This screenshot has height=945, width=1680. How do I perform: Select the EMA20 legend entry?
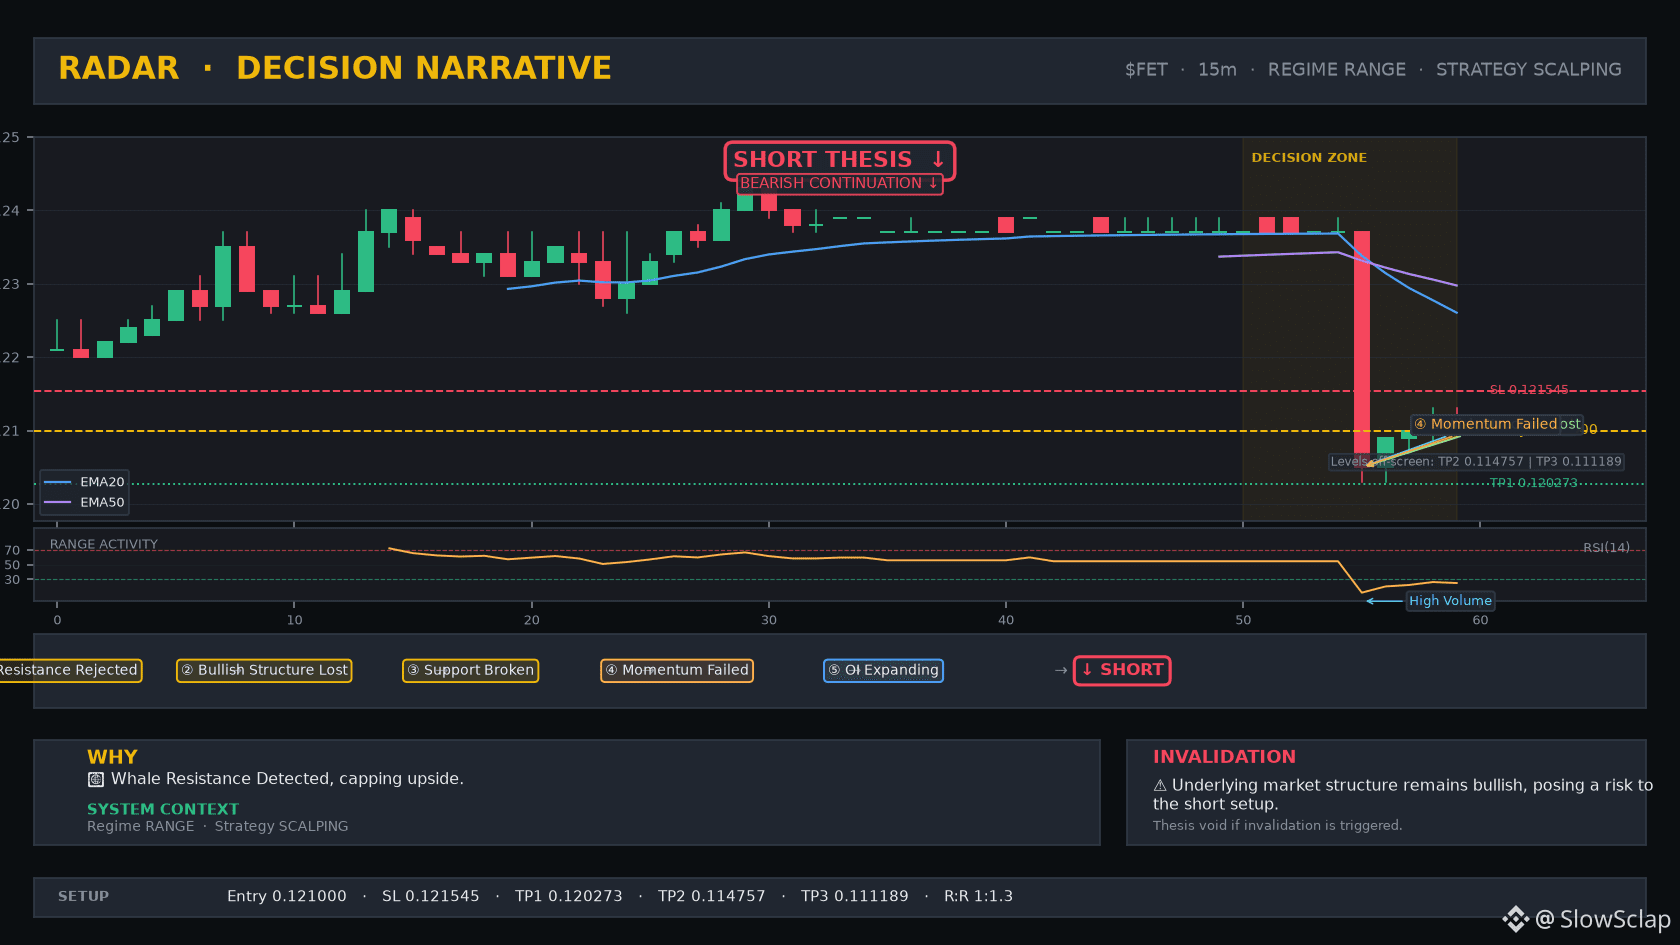point(84,482)
